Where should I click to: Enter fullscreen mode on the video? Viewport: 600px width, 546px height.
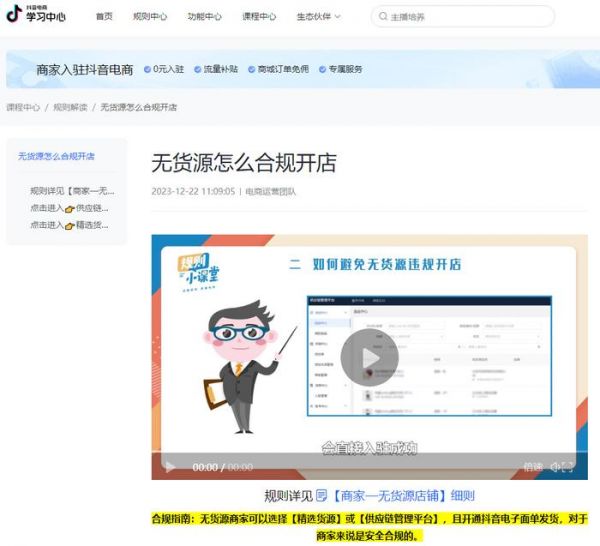pos(568,467)
